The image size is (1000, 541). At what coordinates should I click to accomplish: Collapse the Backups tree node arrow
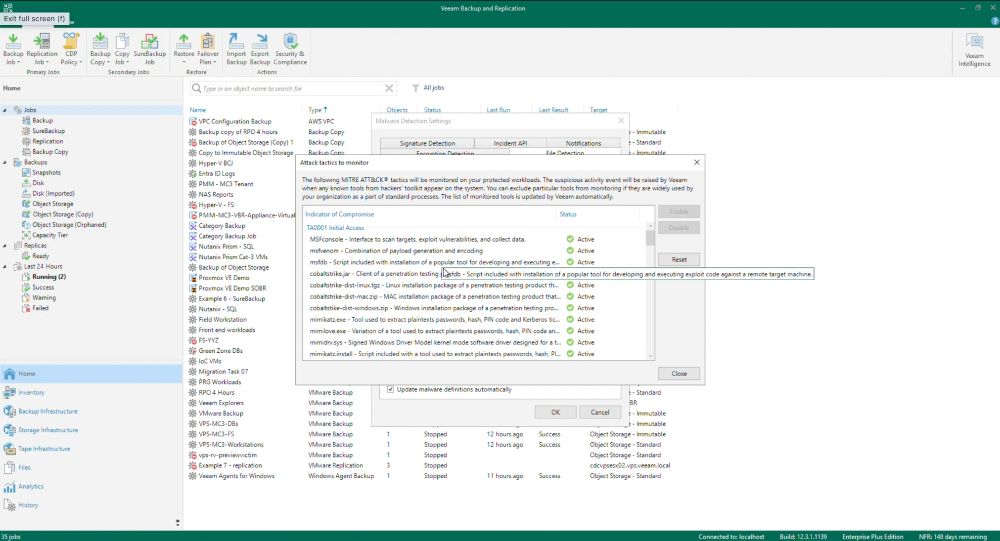pos(5,163)
